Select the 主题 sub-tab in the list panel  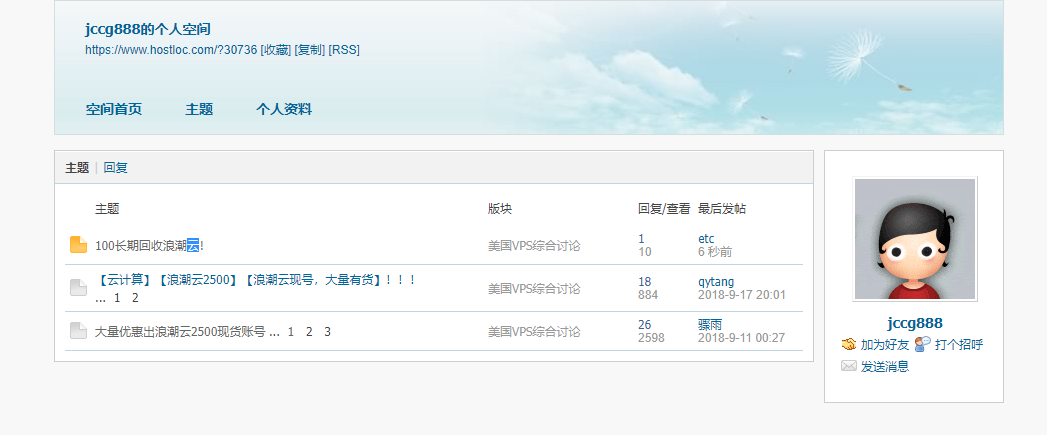[x=77, y=168]
